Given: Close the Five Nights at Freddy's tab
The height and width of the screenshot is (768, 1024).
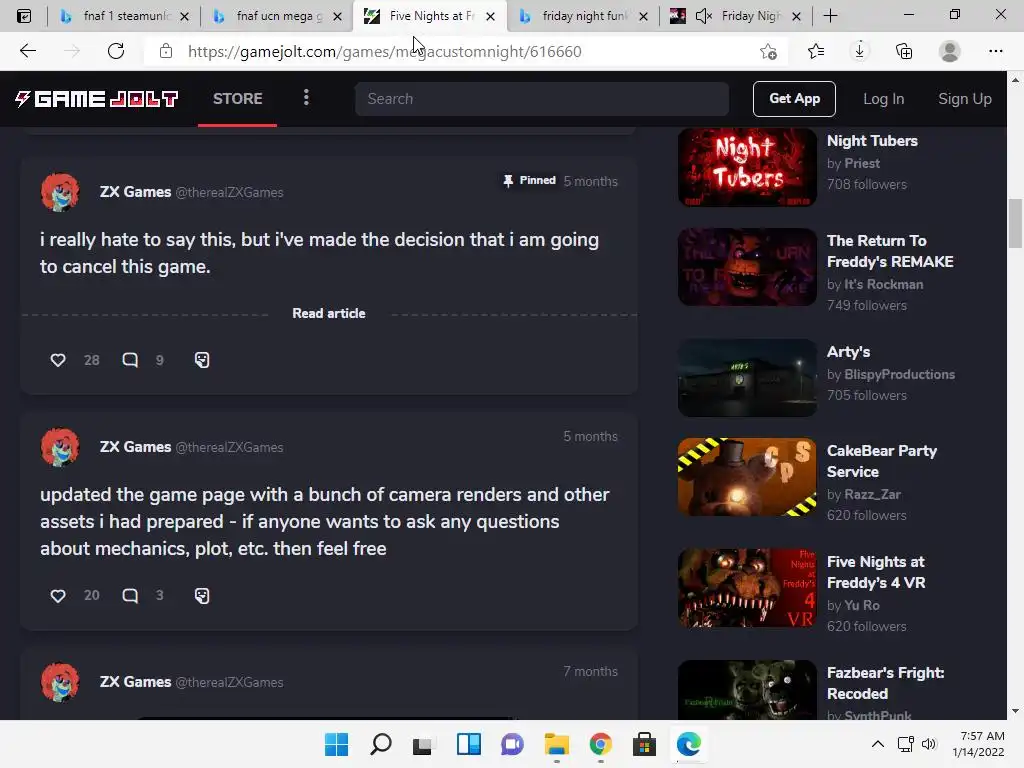Looking at the screenshot, I should 490,16.
